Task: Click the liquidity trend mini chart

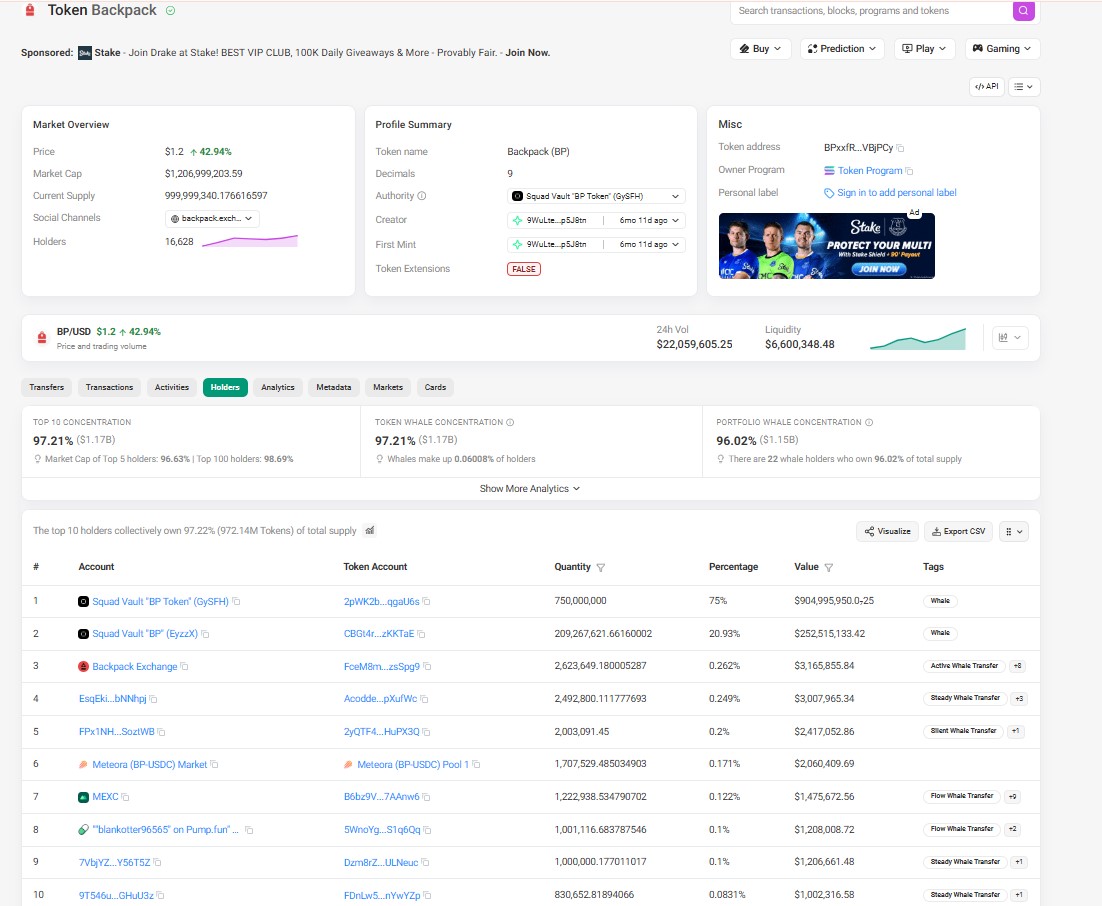Action: (x=918, y=339)
